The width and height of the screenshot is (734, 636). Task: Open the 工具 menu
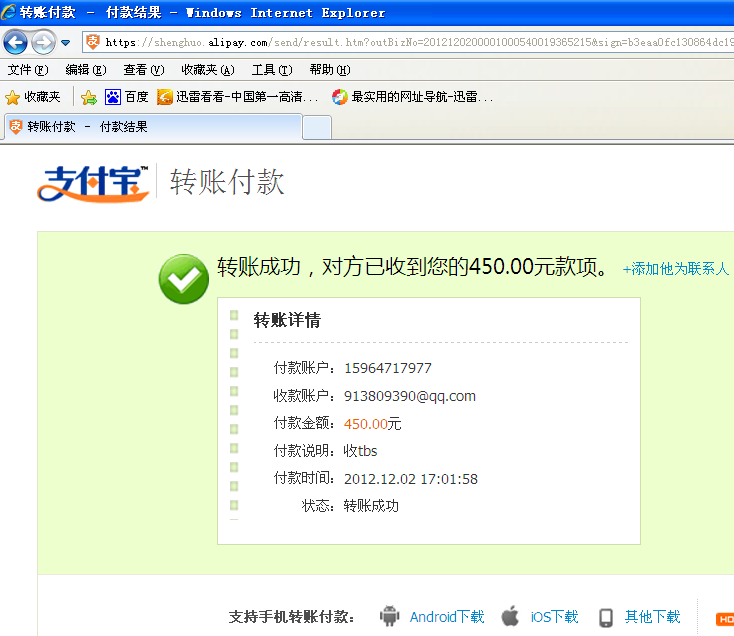271,70
